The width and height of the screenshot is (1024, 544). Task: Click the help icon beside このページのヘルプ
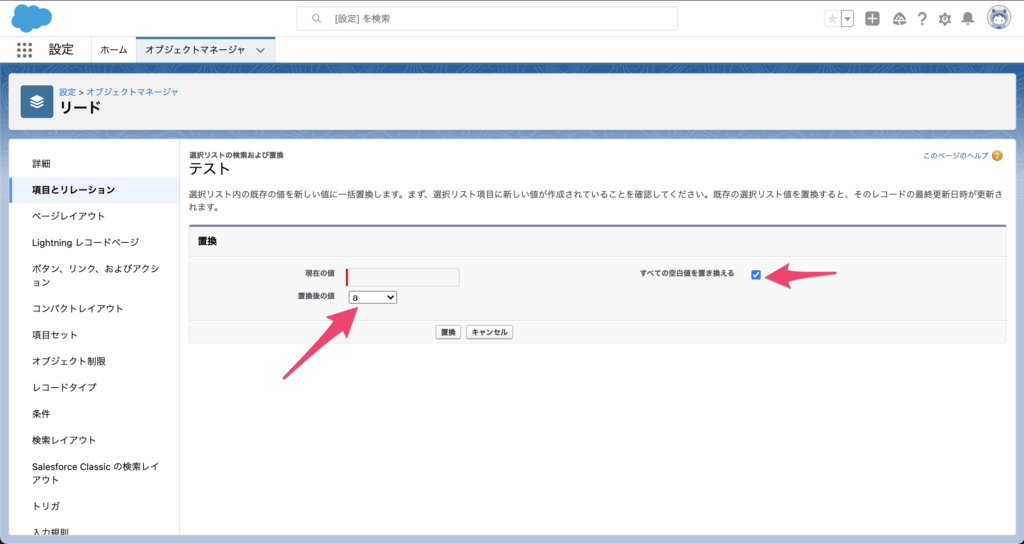point(997,156)
